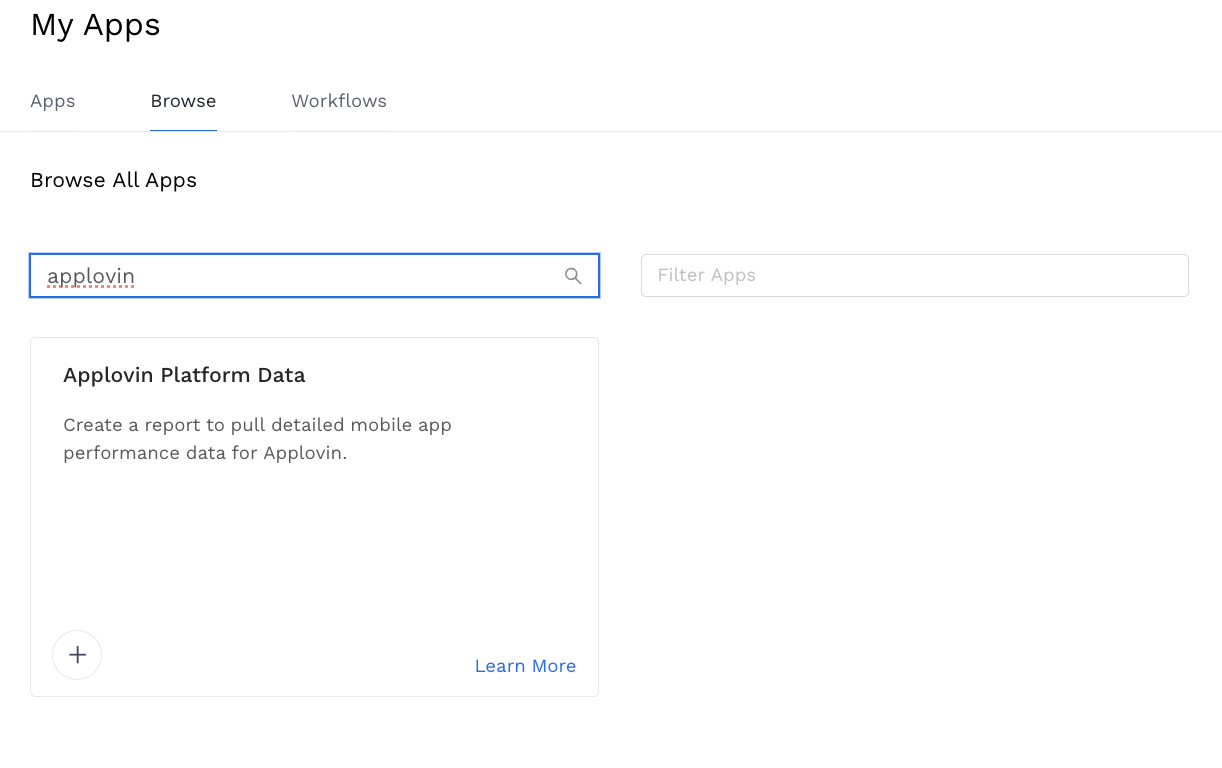Click the app description text about mobile performance

257,438
